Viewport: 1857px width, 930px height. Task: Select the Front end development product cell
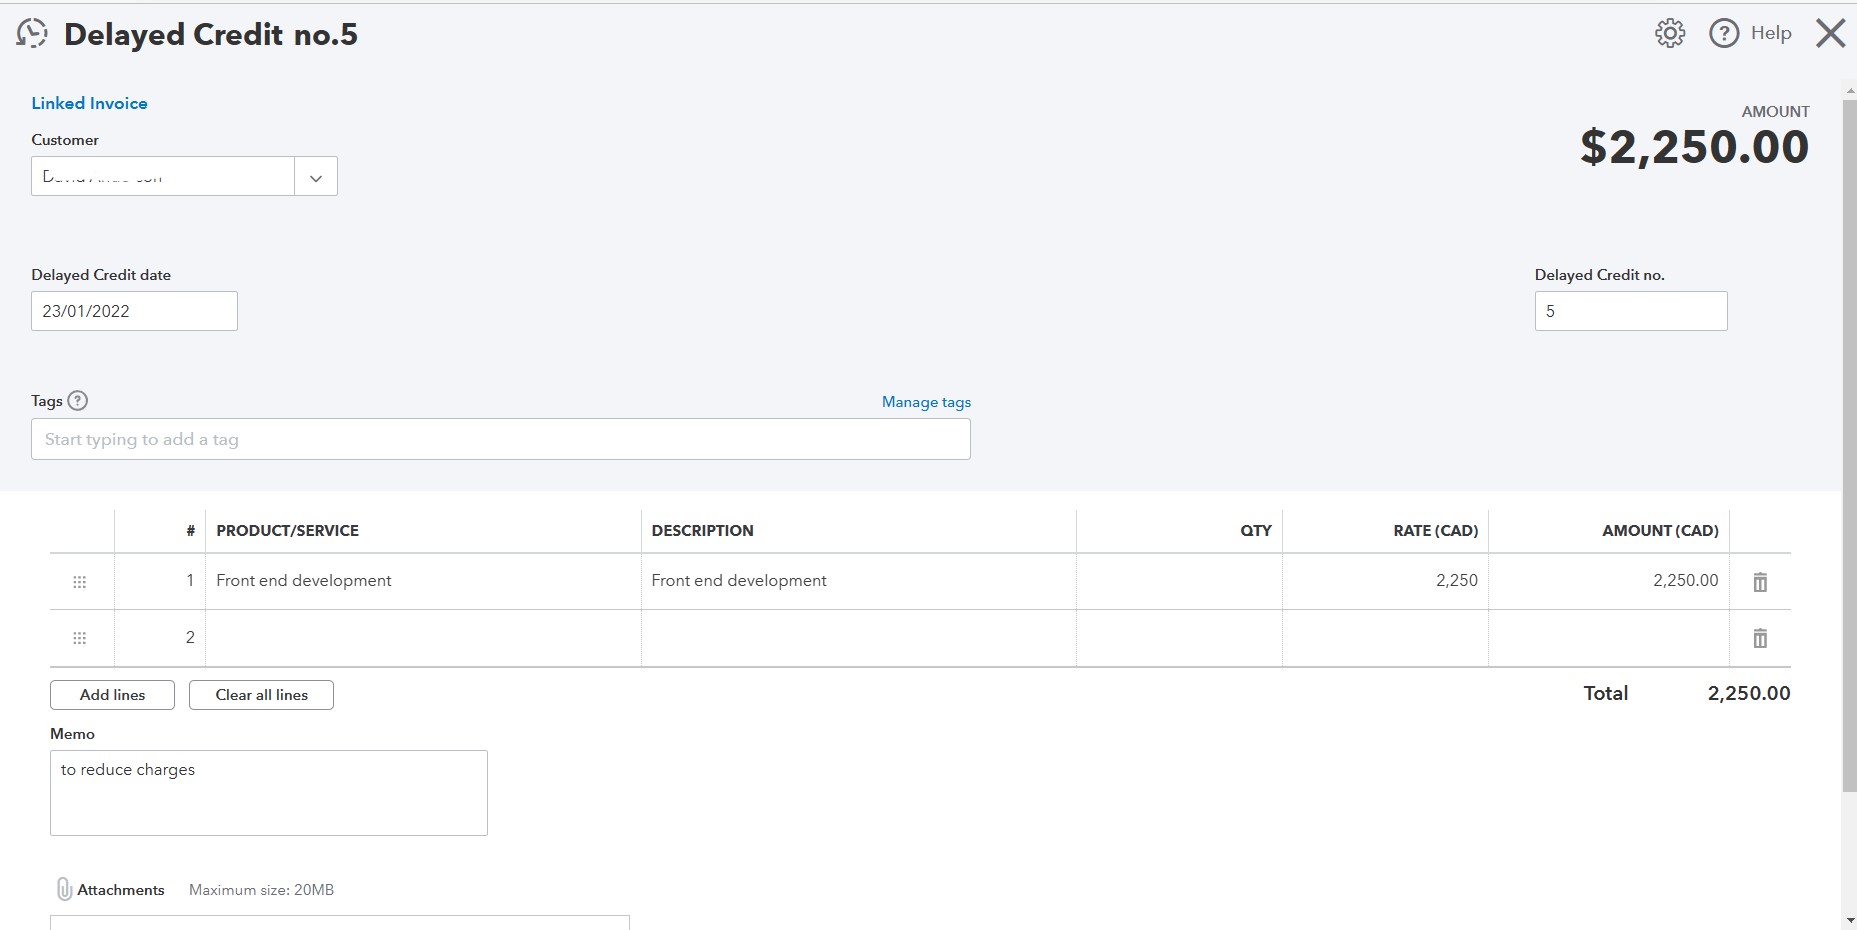(x=422, y=581)
